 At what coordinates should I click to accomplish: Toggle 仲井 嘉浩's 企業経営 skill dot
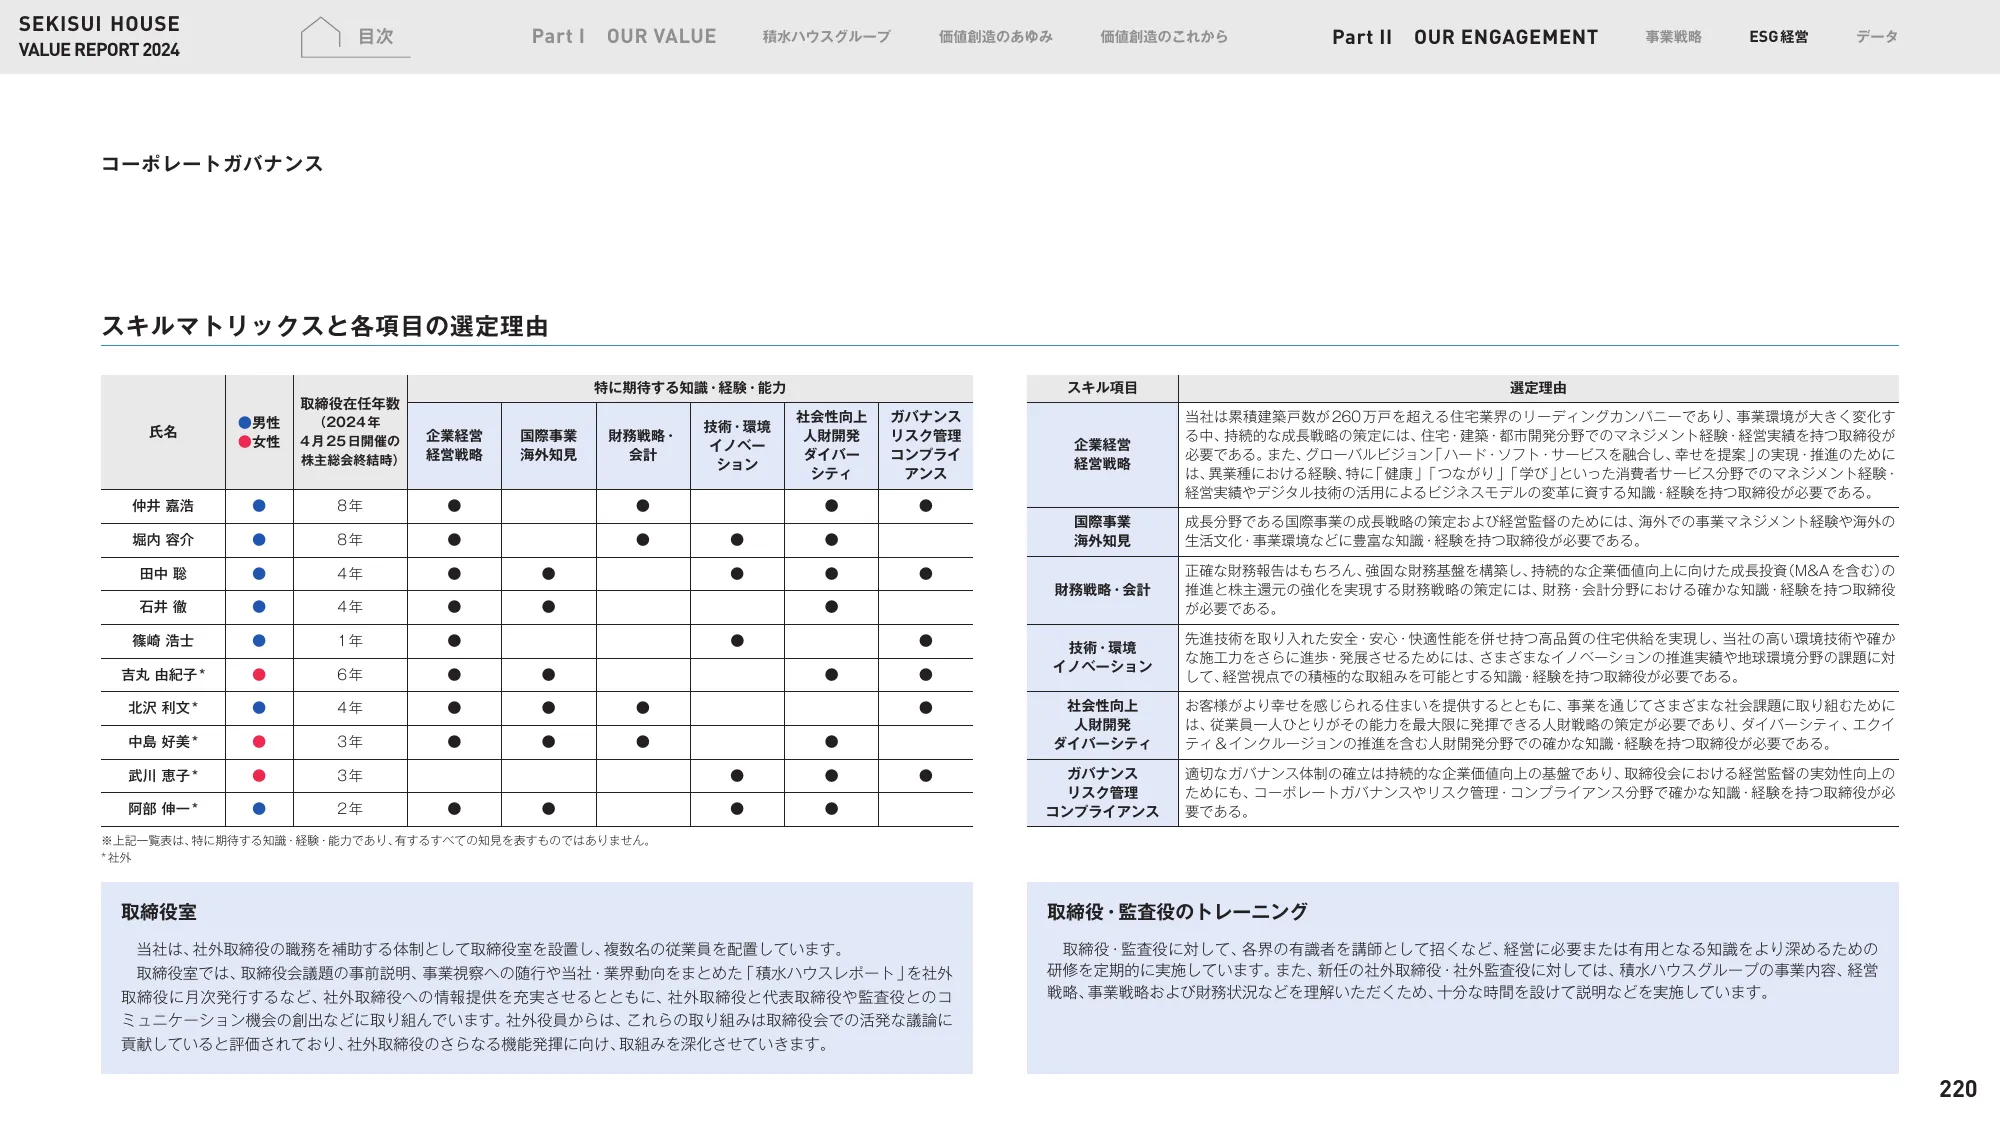pos(455,506)
